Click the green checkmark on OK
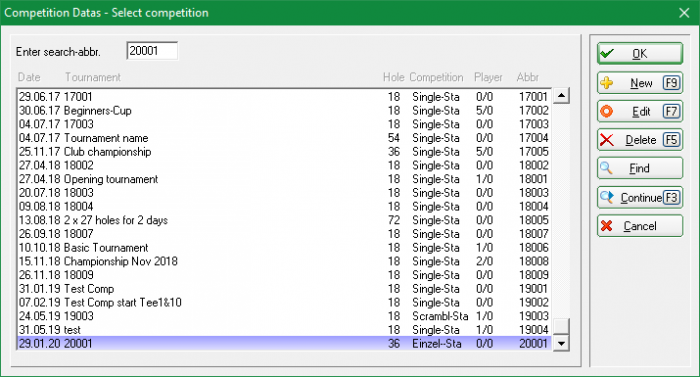This screenshot has width=700, height=377. (x=607, y=54)
